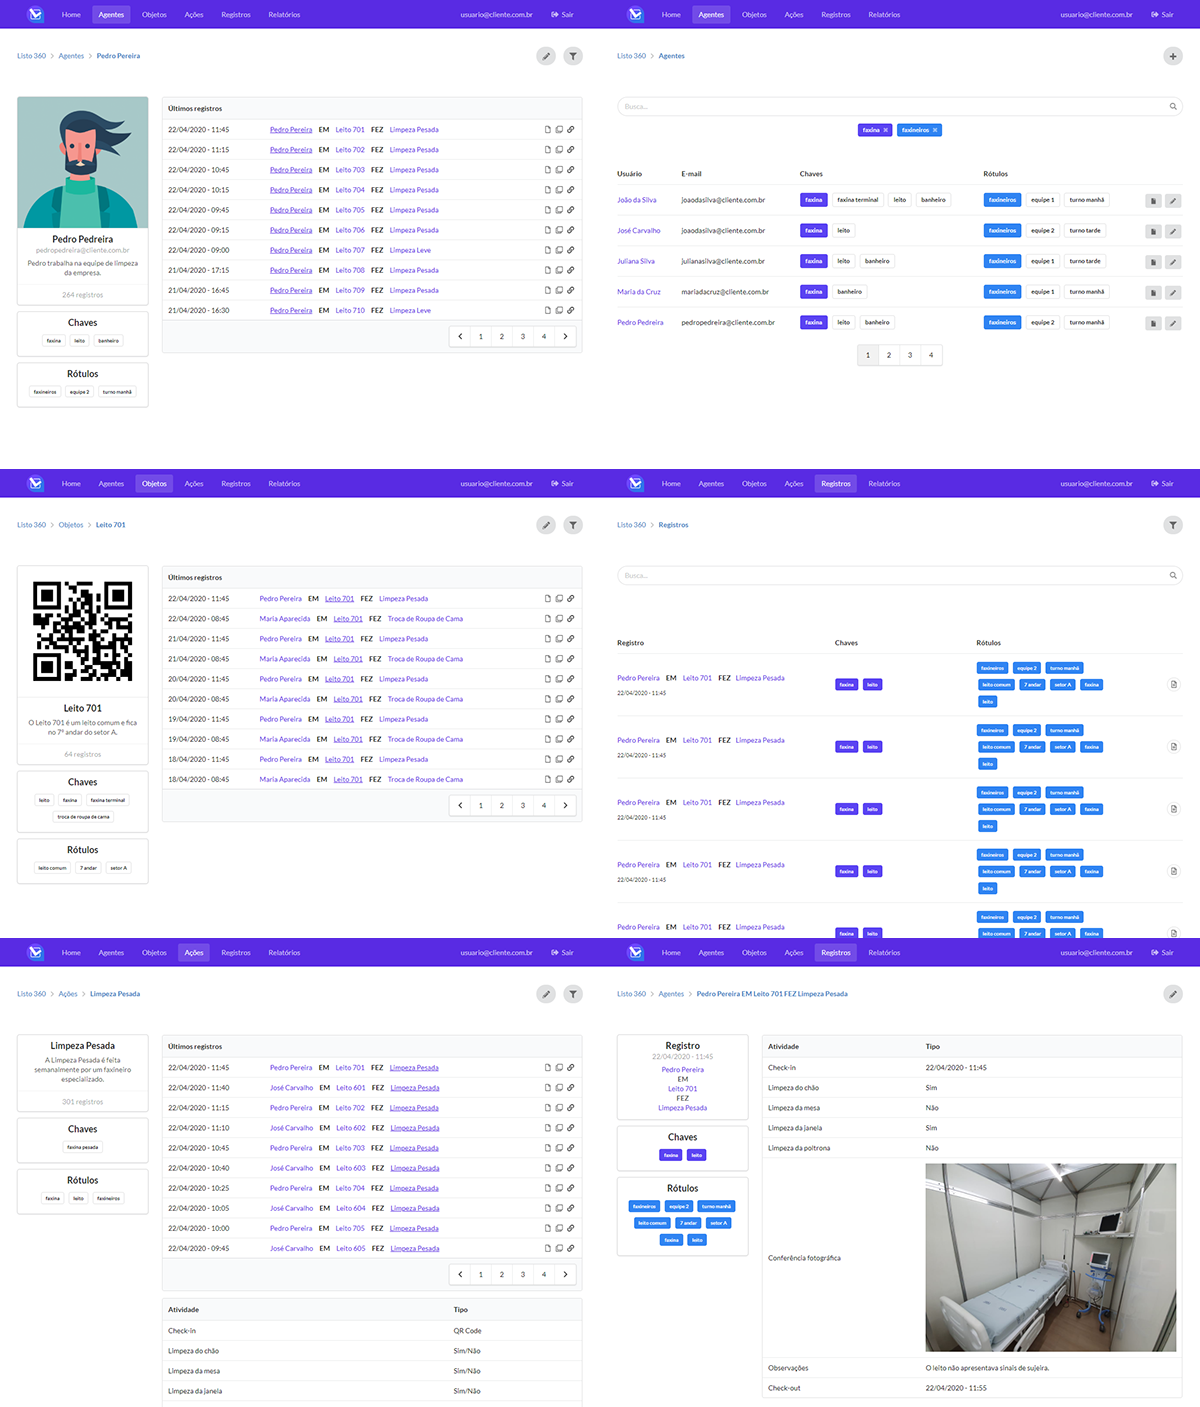Image resolution: width=1200 pixels, height=1407 pixels.
Task: Open filters with the funnel icon on Registros
Action: (x=1173, y=524)
